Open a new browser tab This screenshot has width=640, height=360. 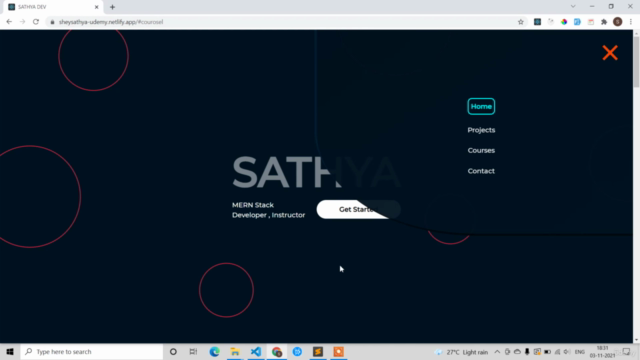pyautogui.click(x=112, y=7)
